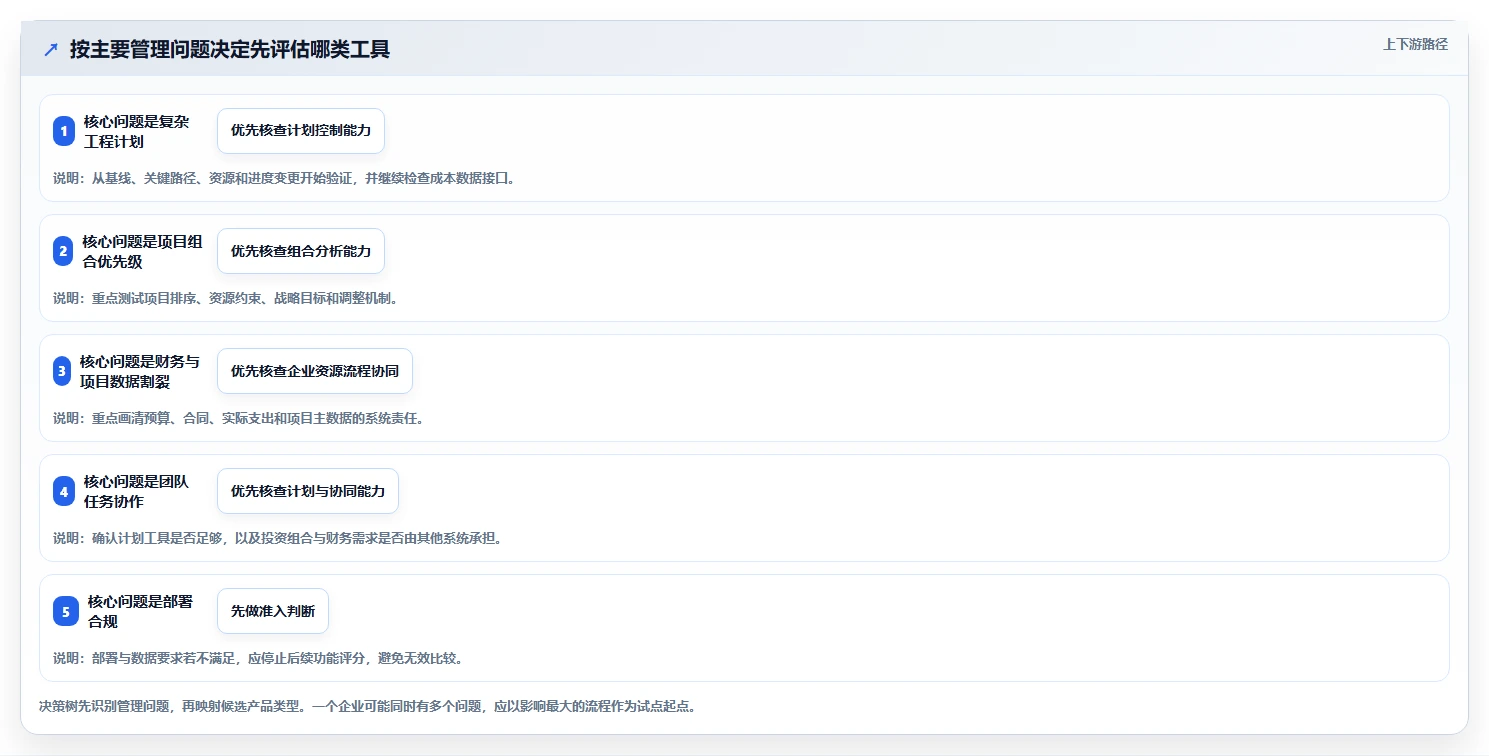Screen dimensions: 1489x756
Task: Click the text 核心问题是团队任务协作
Action: (136, 491)
